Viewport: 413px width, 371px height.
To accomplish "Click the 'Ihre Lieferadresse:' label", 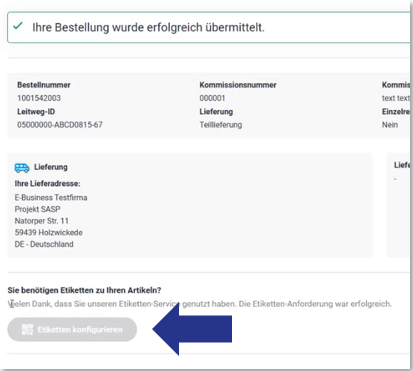I will (x=47, y=184).
